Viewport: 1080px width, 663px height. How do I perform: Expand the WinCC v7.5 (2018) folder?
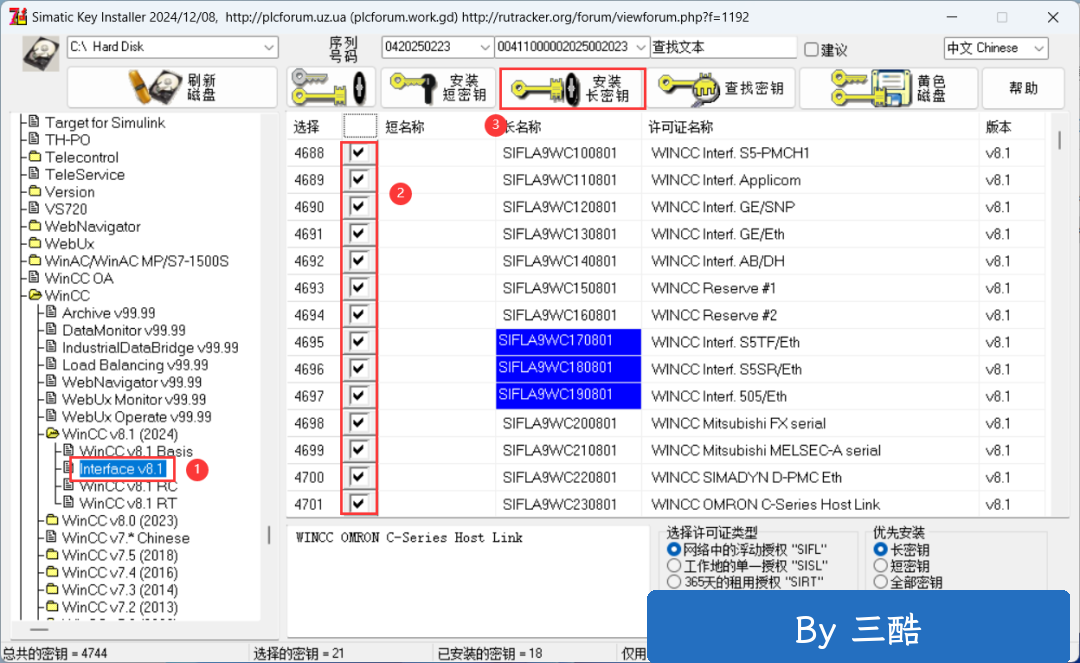pyautogui.click(x=52, y=555)
